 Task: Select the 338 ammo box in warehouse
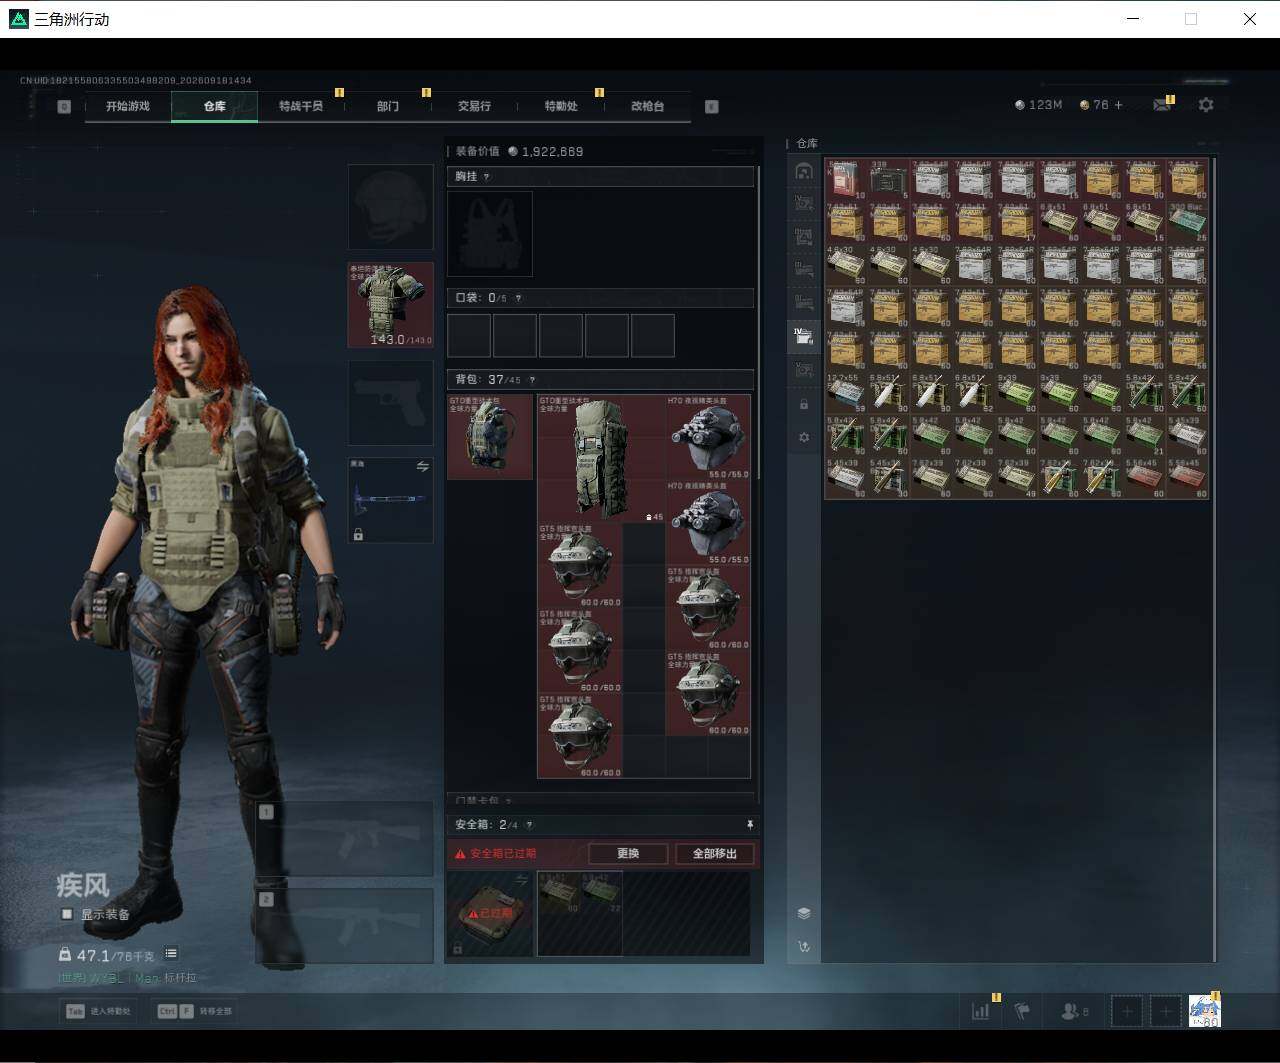coord(888,179)
